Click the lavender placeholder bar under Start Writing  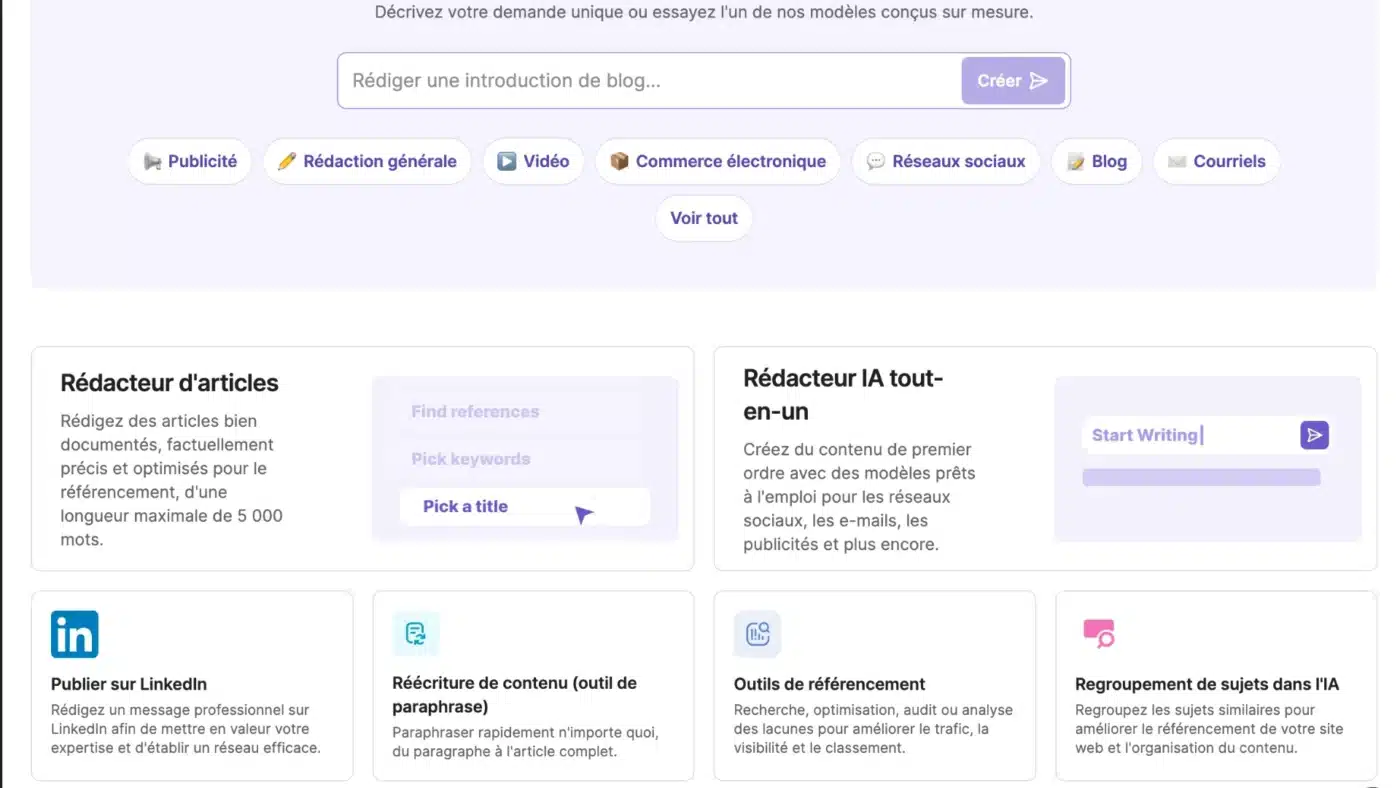click(1201, 477)
